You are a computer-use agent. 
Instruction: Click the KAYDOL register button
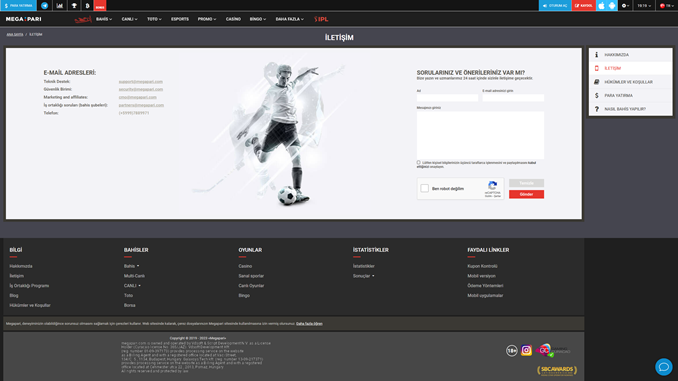coord(584,6)
